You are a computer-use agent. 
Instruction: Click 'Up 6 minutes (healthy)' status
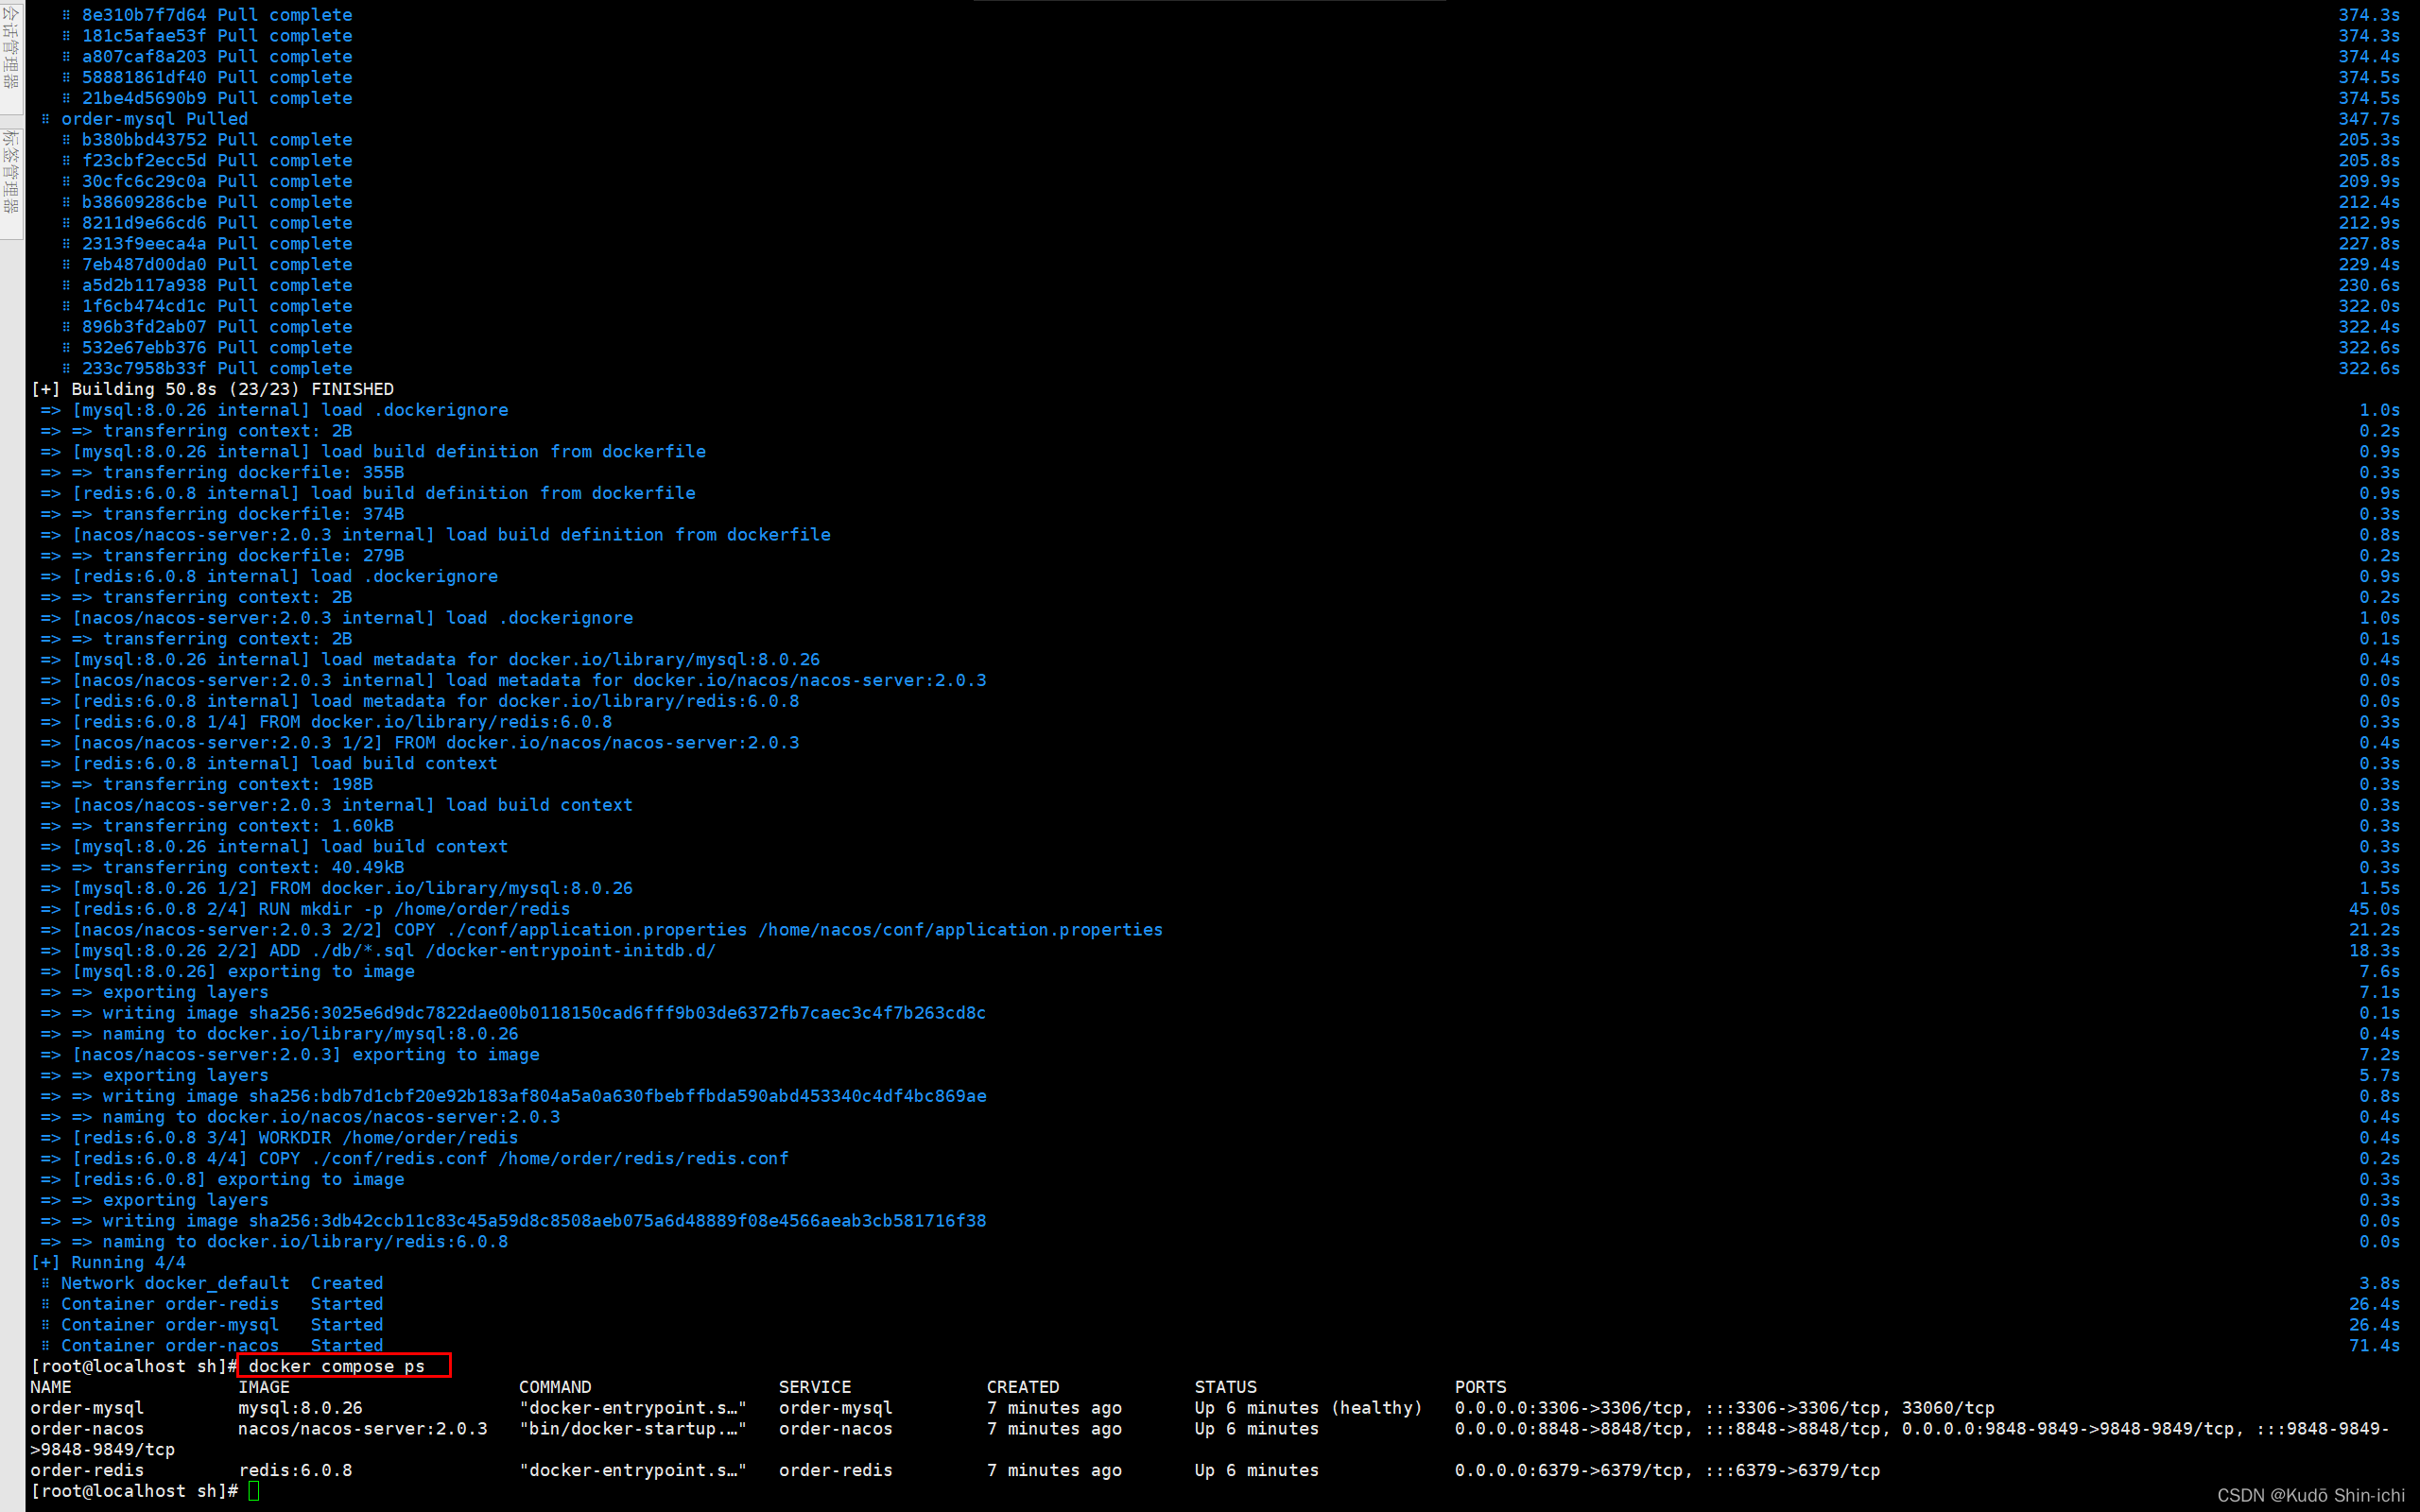1309,1408
